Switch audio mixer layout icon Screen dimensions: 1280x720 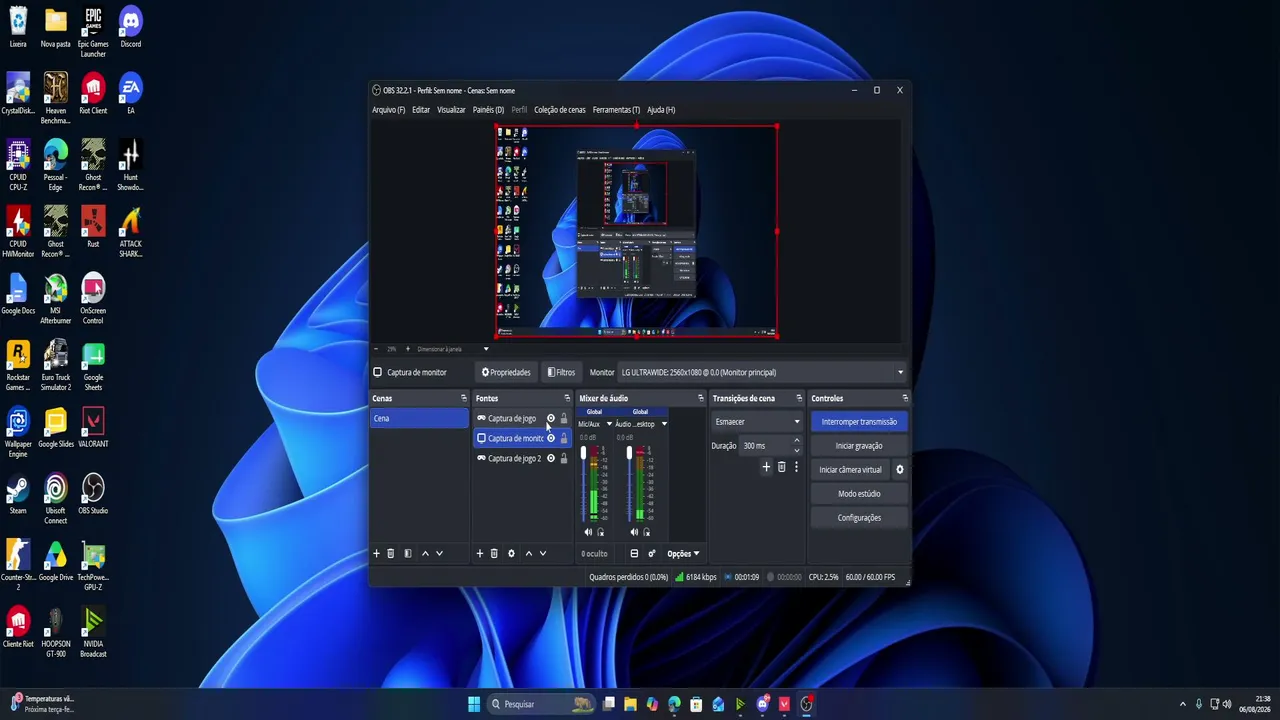[x=634, y=553]
